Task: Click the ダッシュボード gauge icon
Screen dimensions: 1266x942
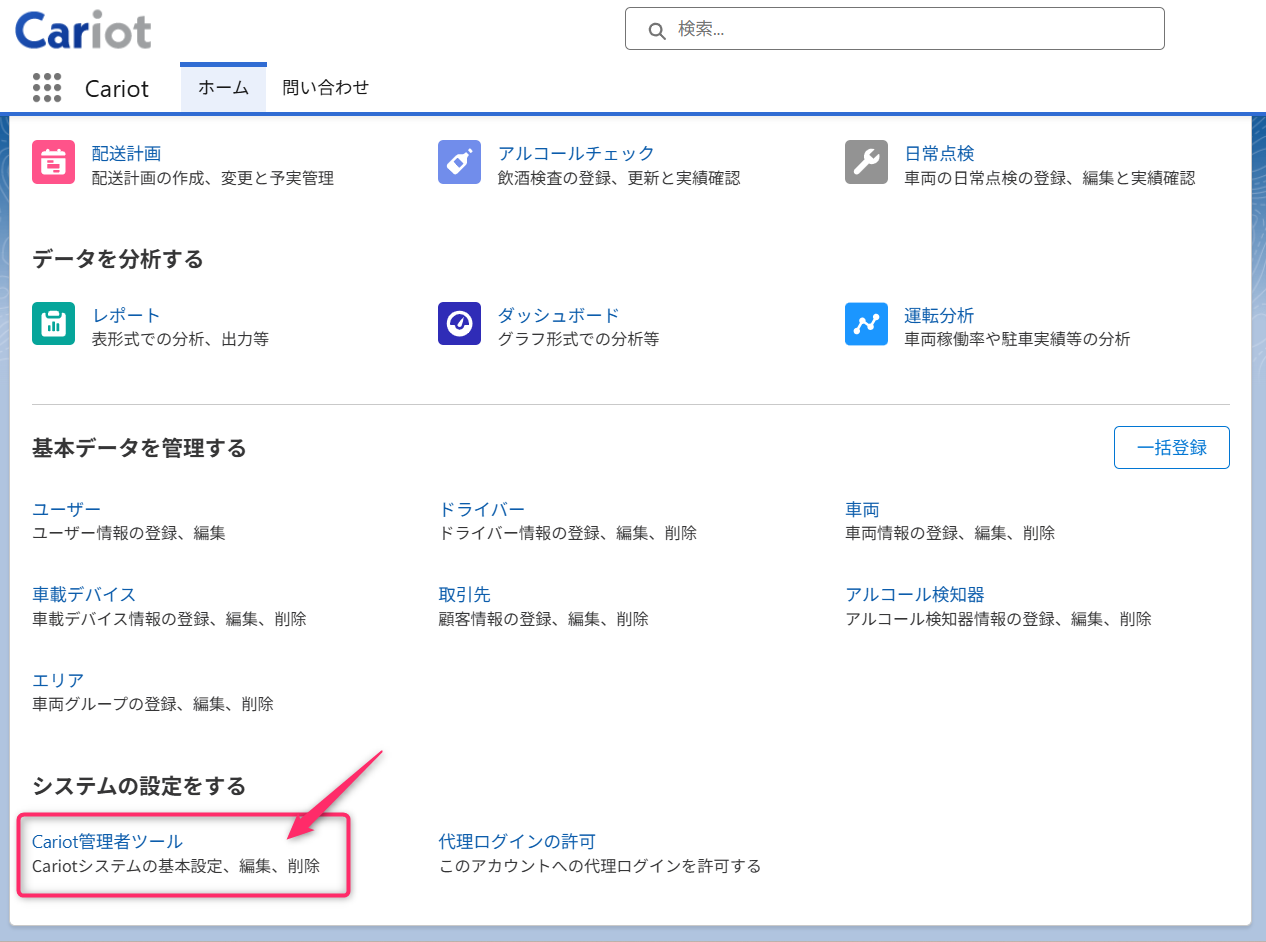Action: pyautogui.click(x=460, y=324)
